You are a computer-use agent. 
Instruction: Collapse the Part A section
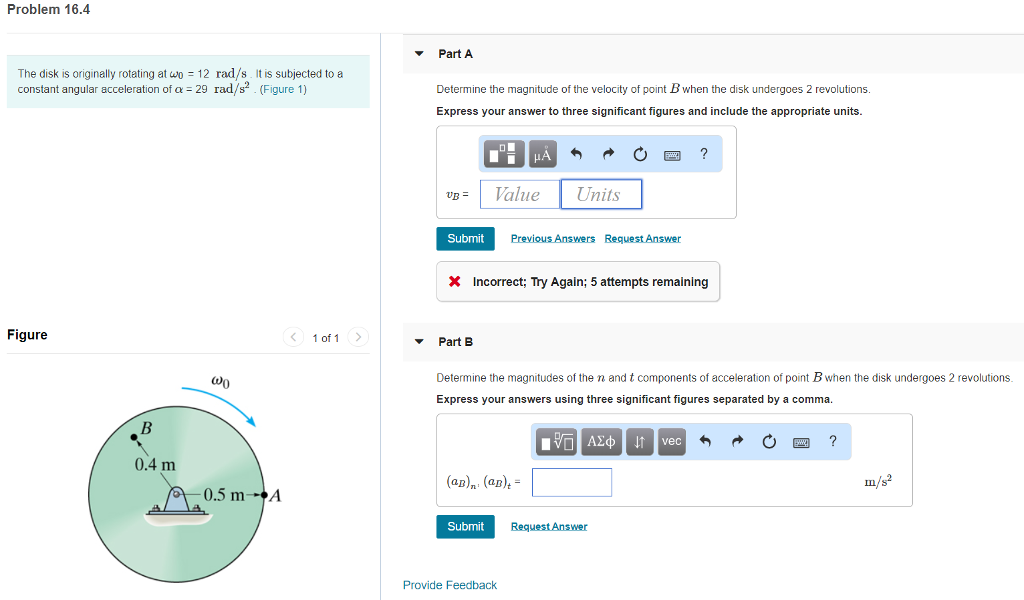(418, 54)
